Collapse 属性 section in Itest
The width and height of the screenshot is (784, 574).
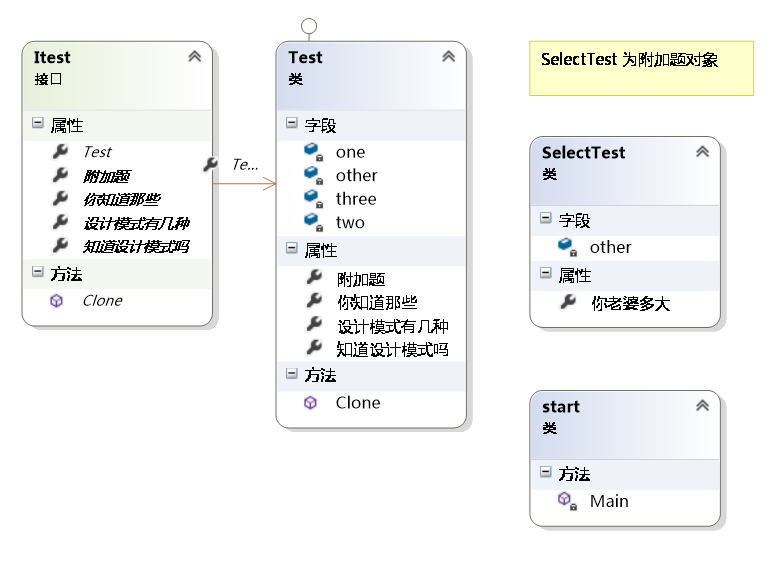[38, 122]
